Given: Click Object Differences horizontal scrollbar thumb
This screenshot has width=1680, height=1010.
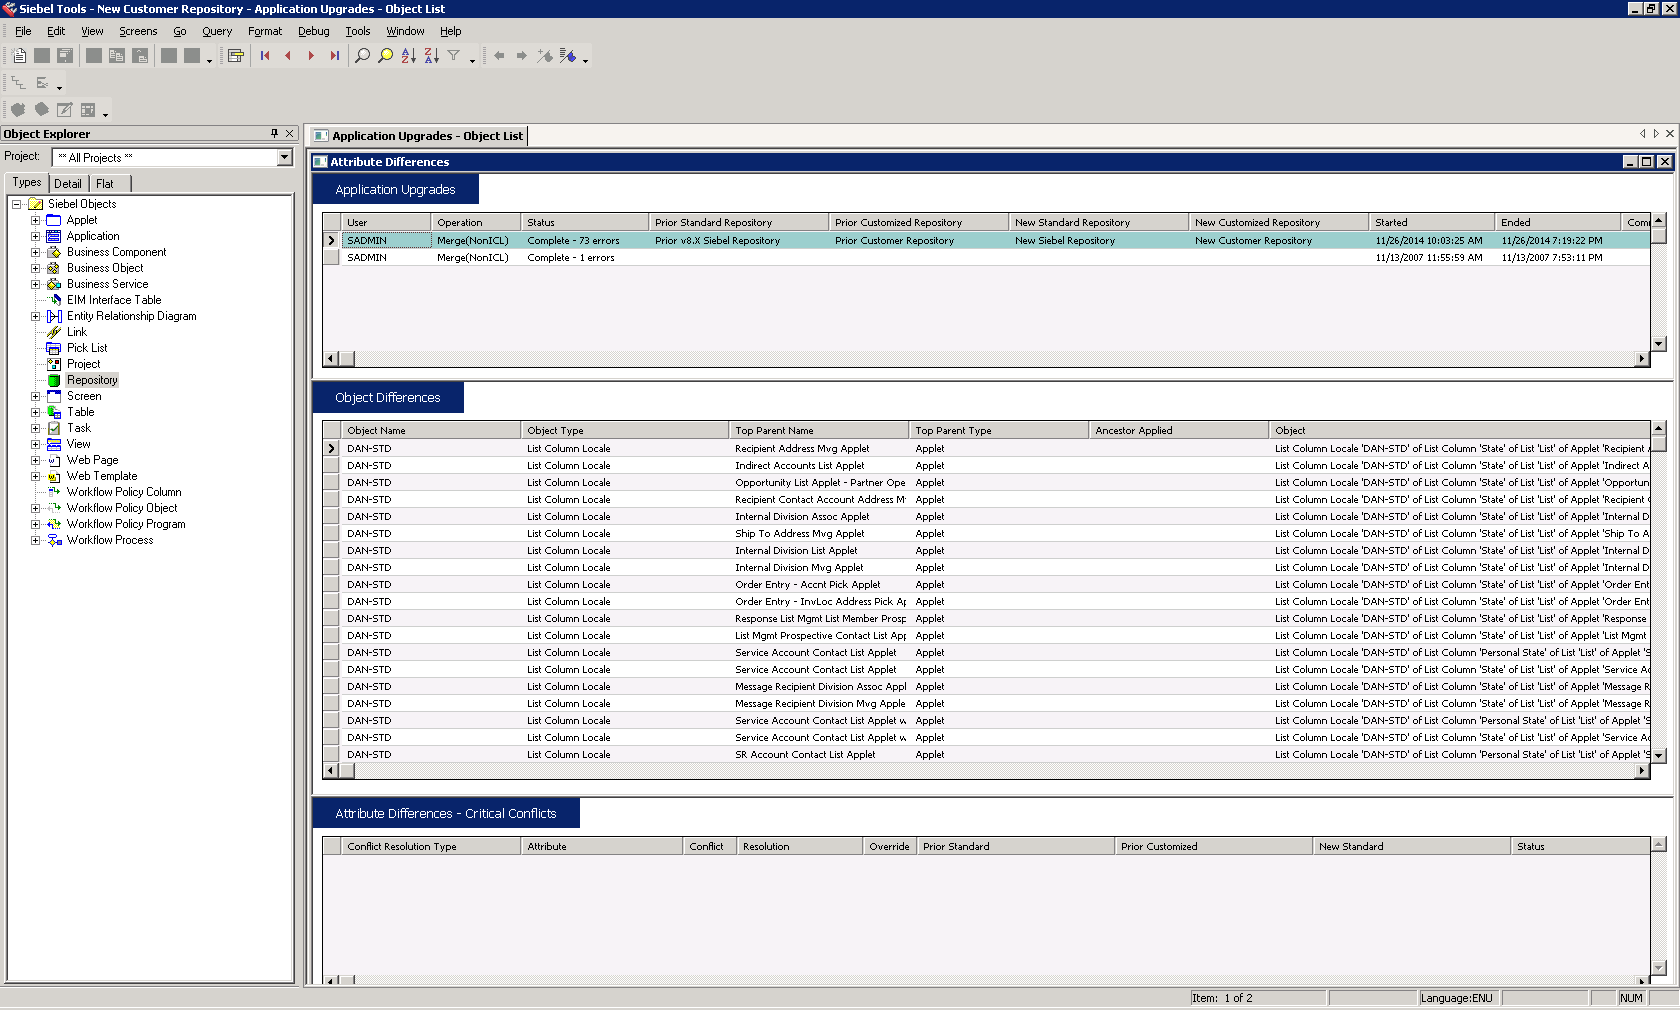Looking at the screenshot, I should [346, 771].
